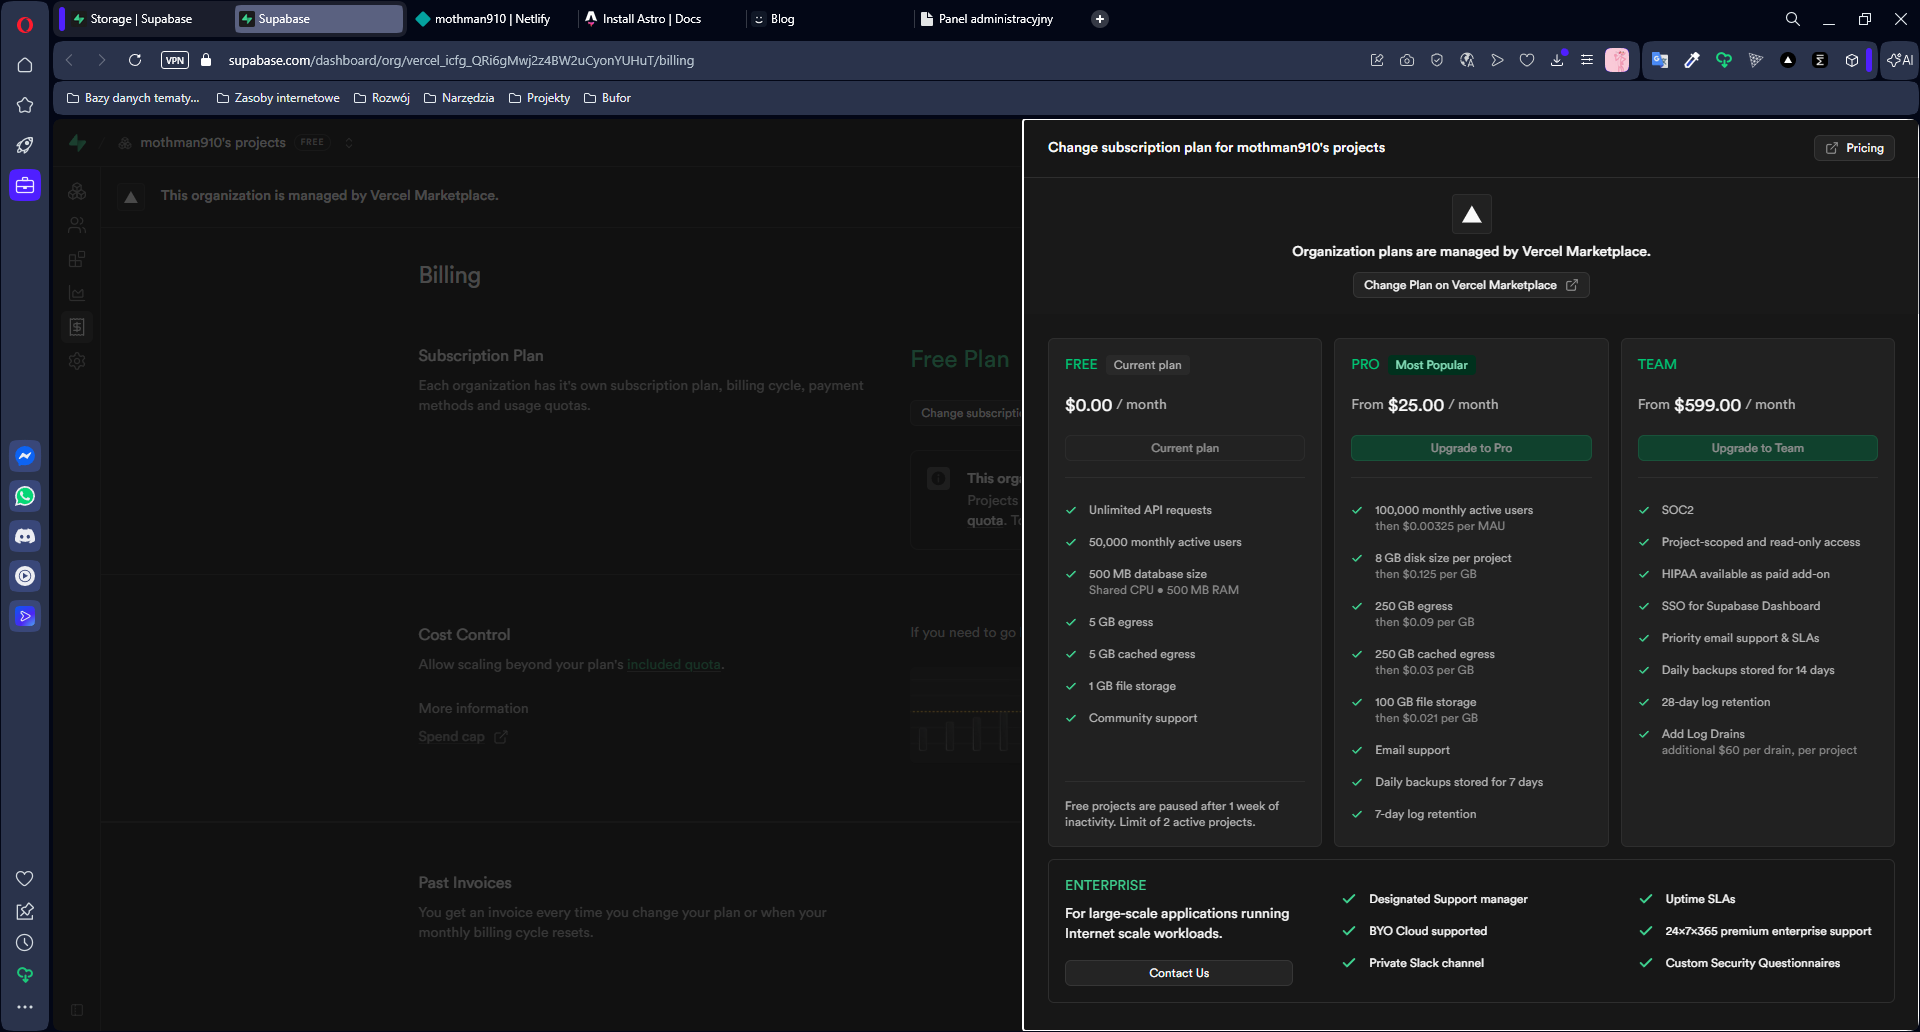Open Messenger in the Opera sidebar

(25, 456)
